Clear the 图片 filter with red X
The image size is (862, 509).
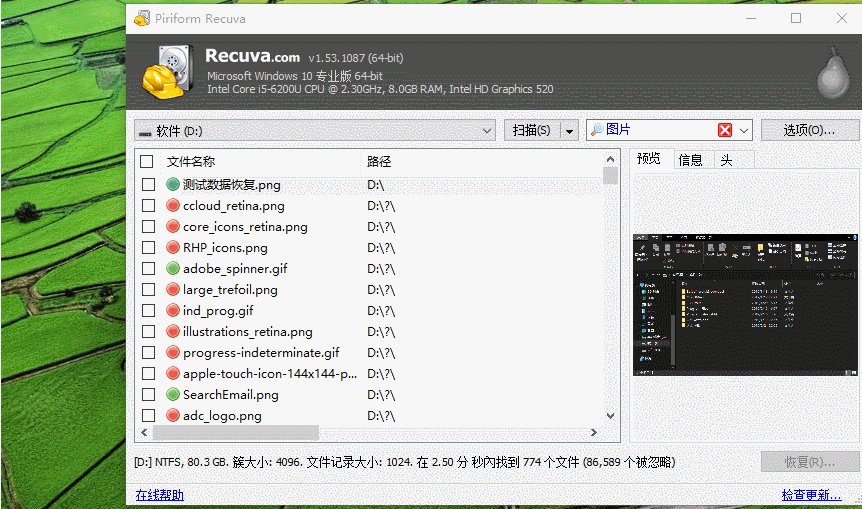725,130
